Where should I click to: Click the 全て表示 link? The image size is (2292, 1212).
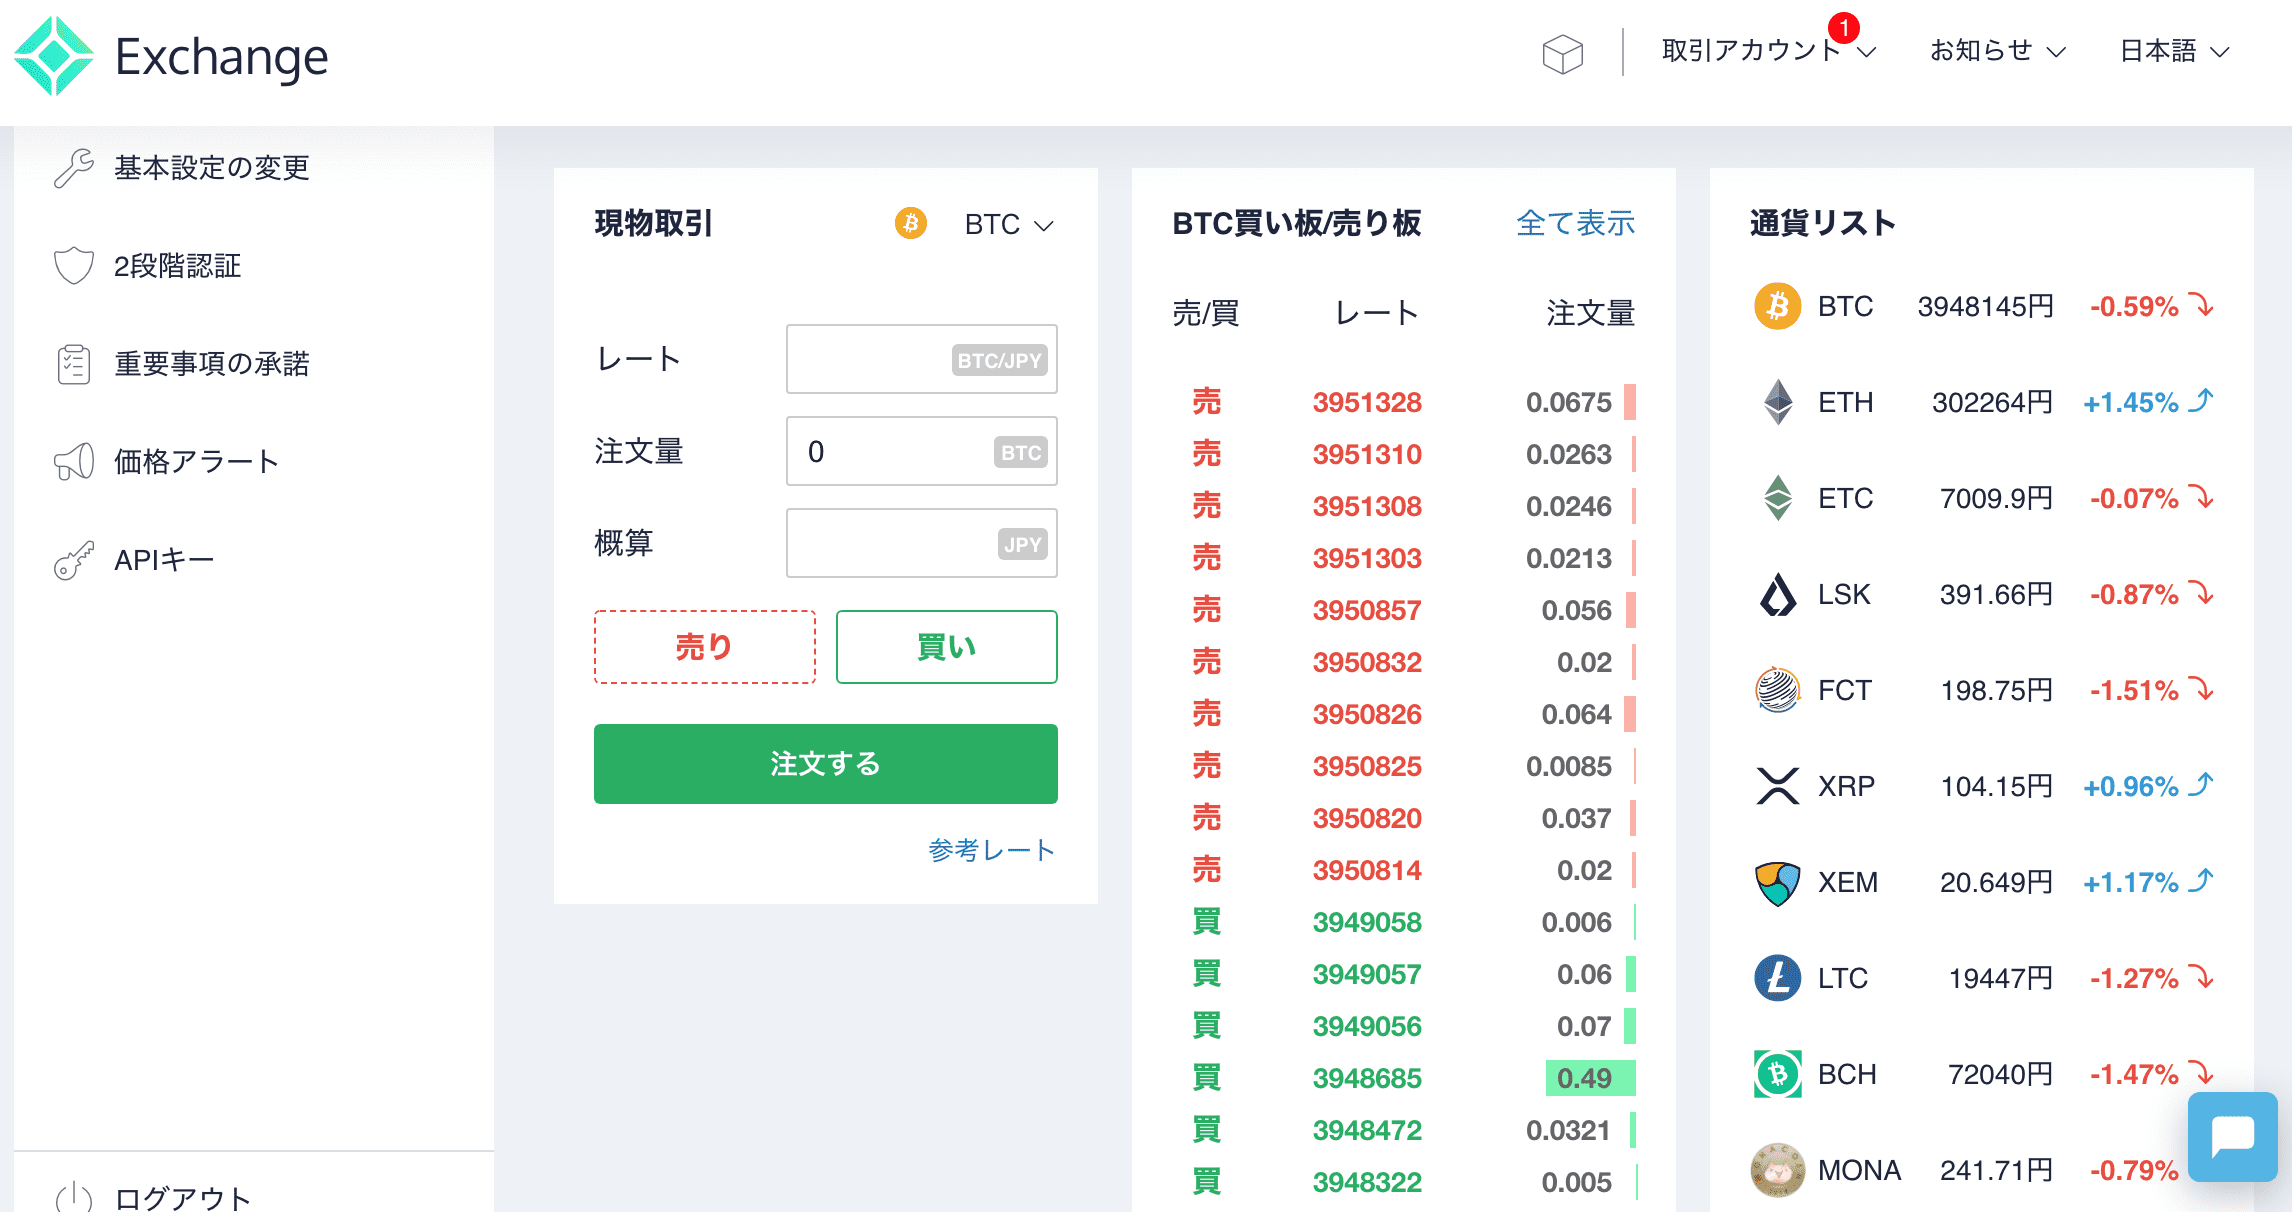click(1575, 223)
